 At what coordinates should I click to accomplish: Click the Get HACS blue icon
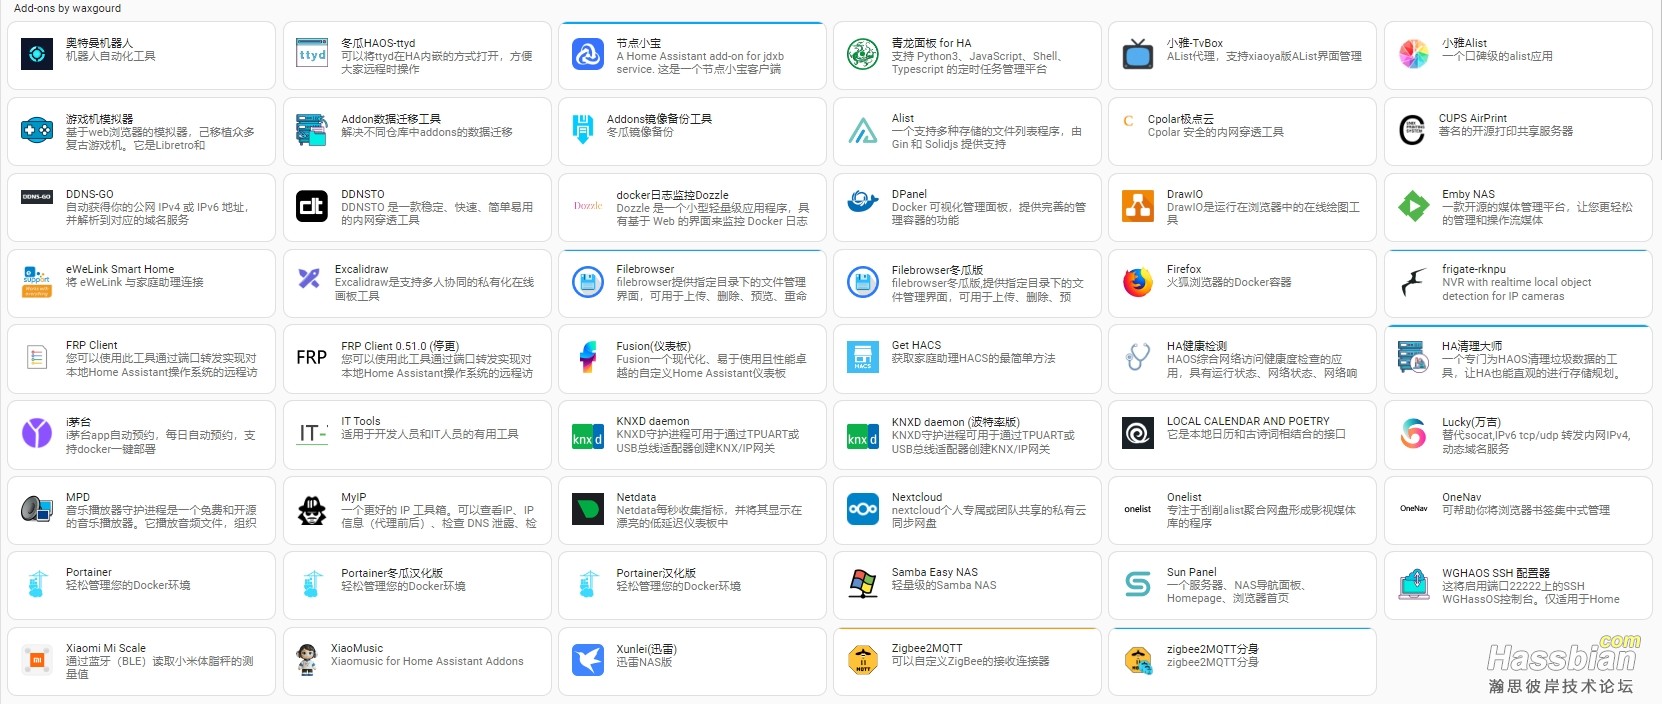(x=863, y=357)
